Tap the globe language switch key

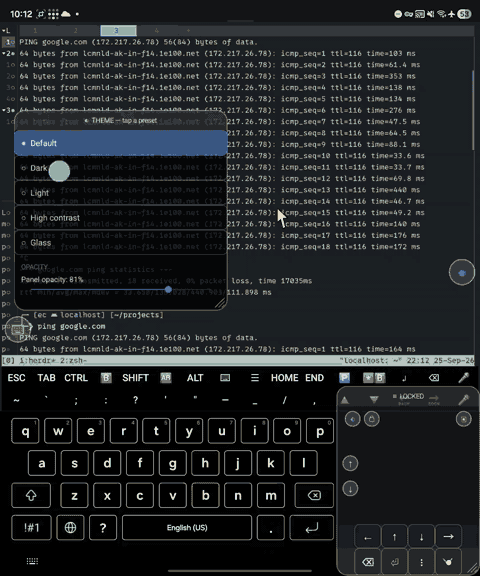tap(70, 528)
